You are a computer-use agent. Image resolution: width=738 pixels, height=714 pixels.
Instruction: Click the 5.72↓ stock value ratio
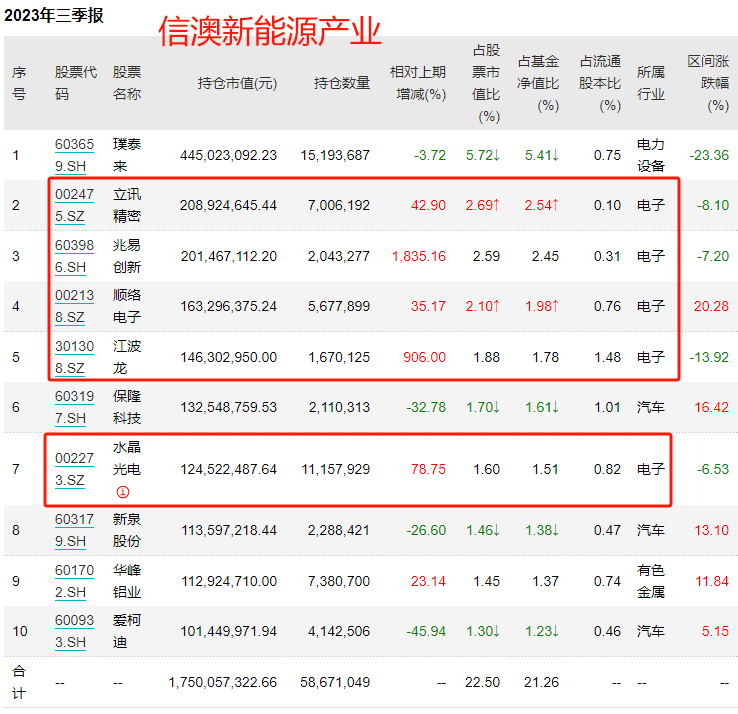(482, 155)
